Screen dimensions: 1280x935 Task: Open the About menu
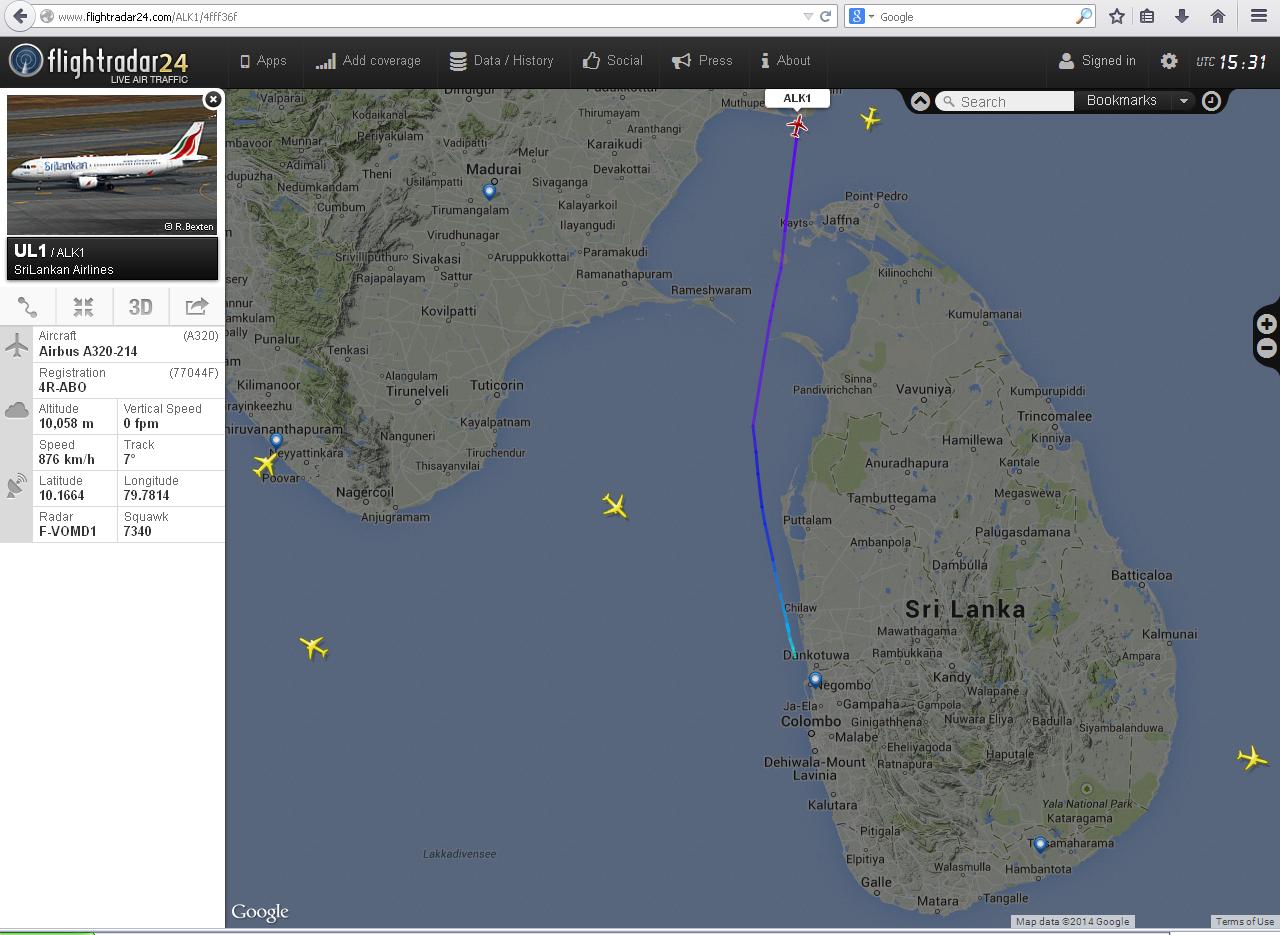coord(785,61)
